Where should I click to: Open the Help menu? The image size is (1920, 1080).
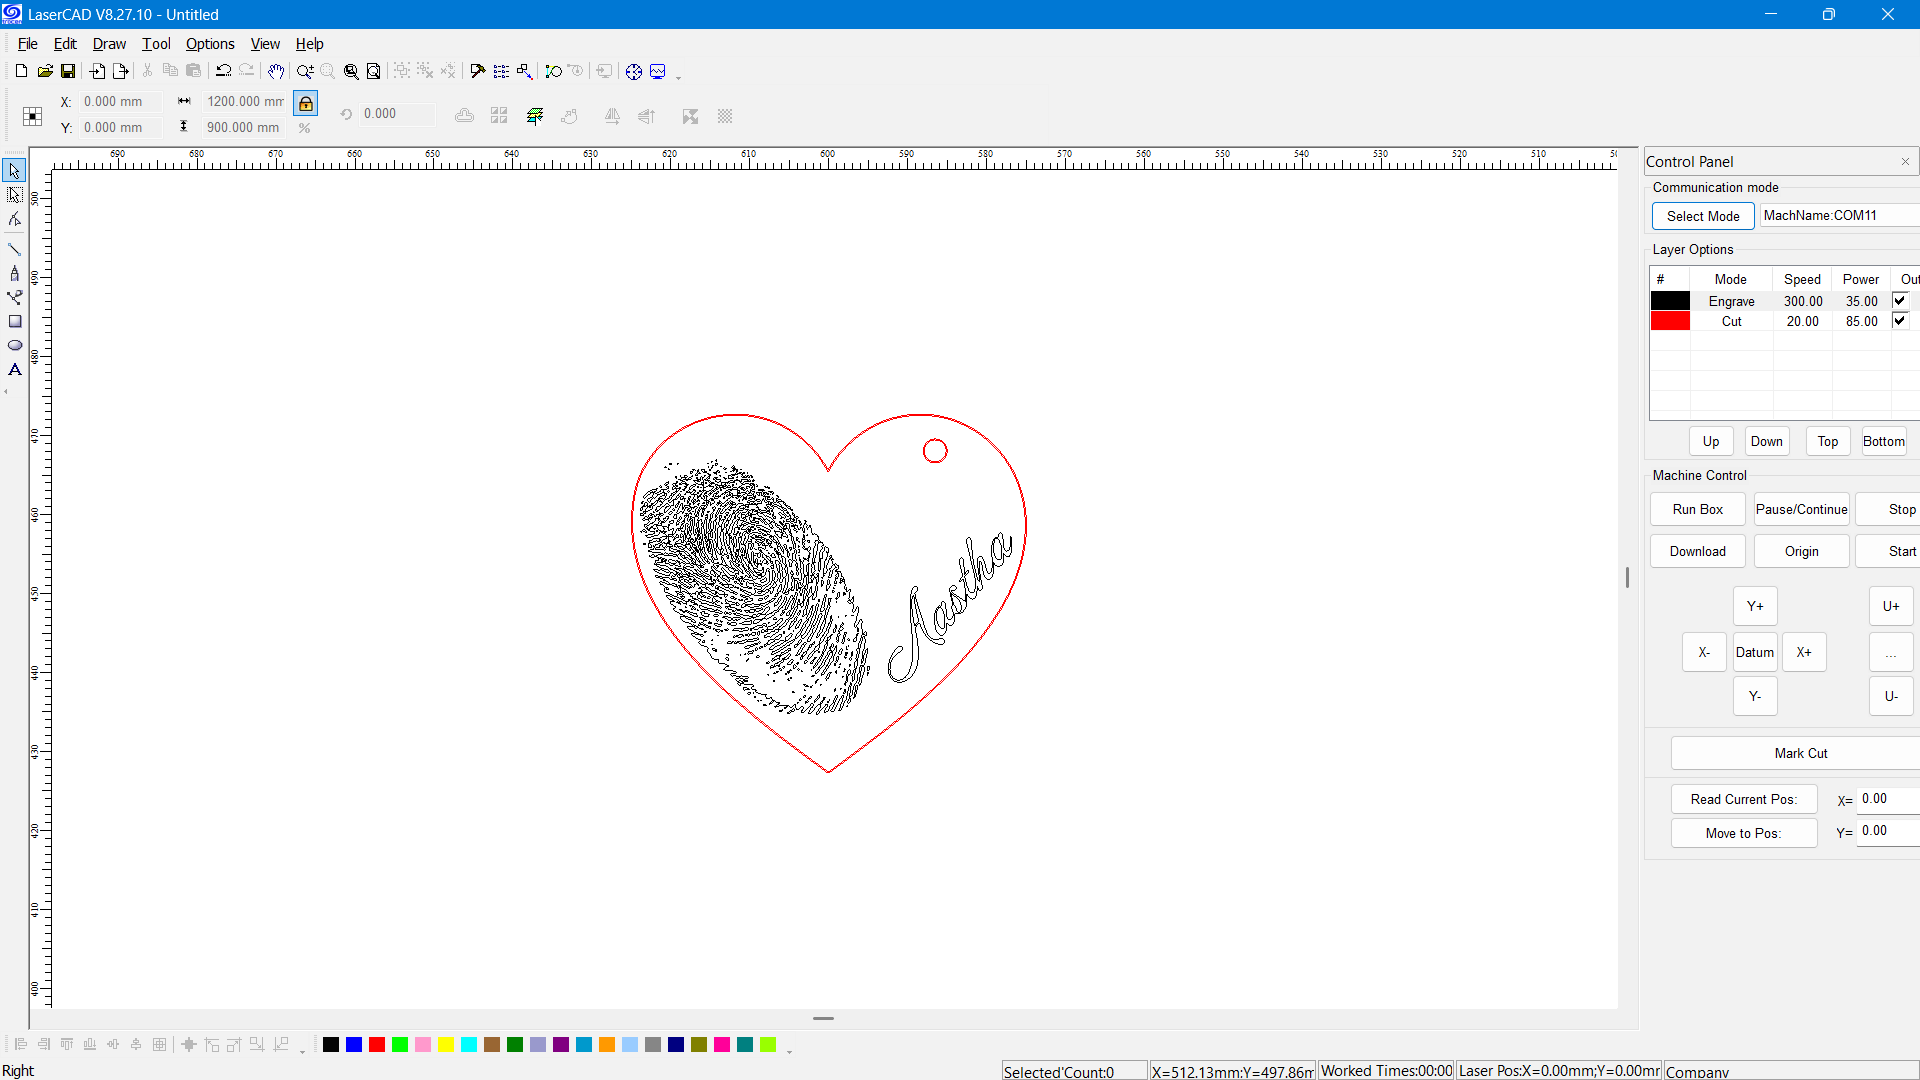coord(309,44)
